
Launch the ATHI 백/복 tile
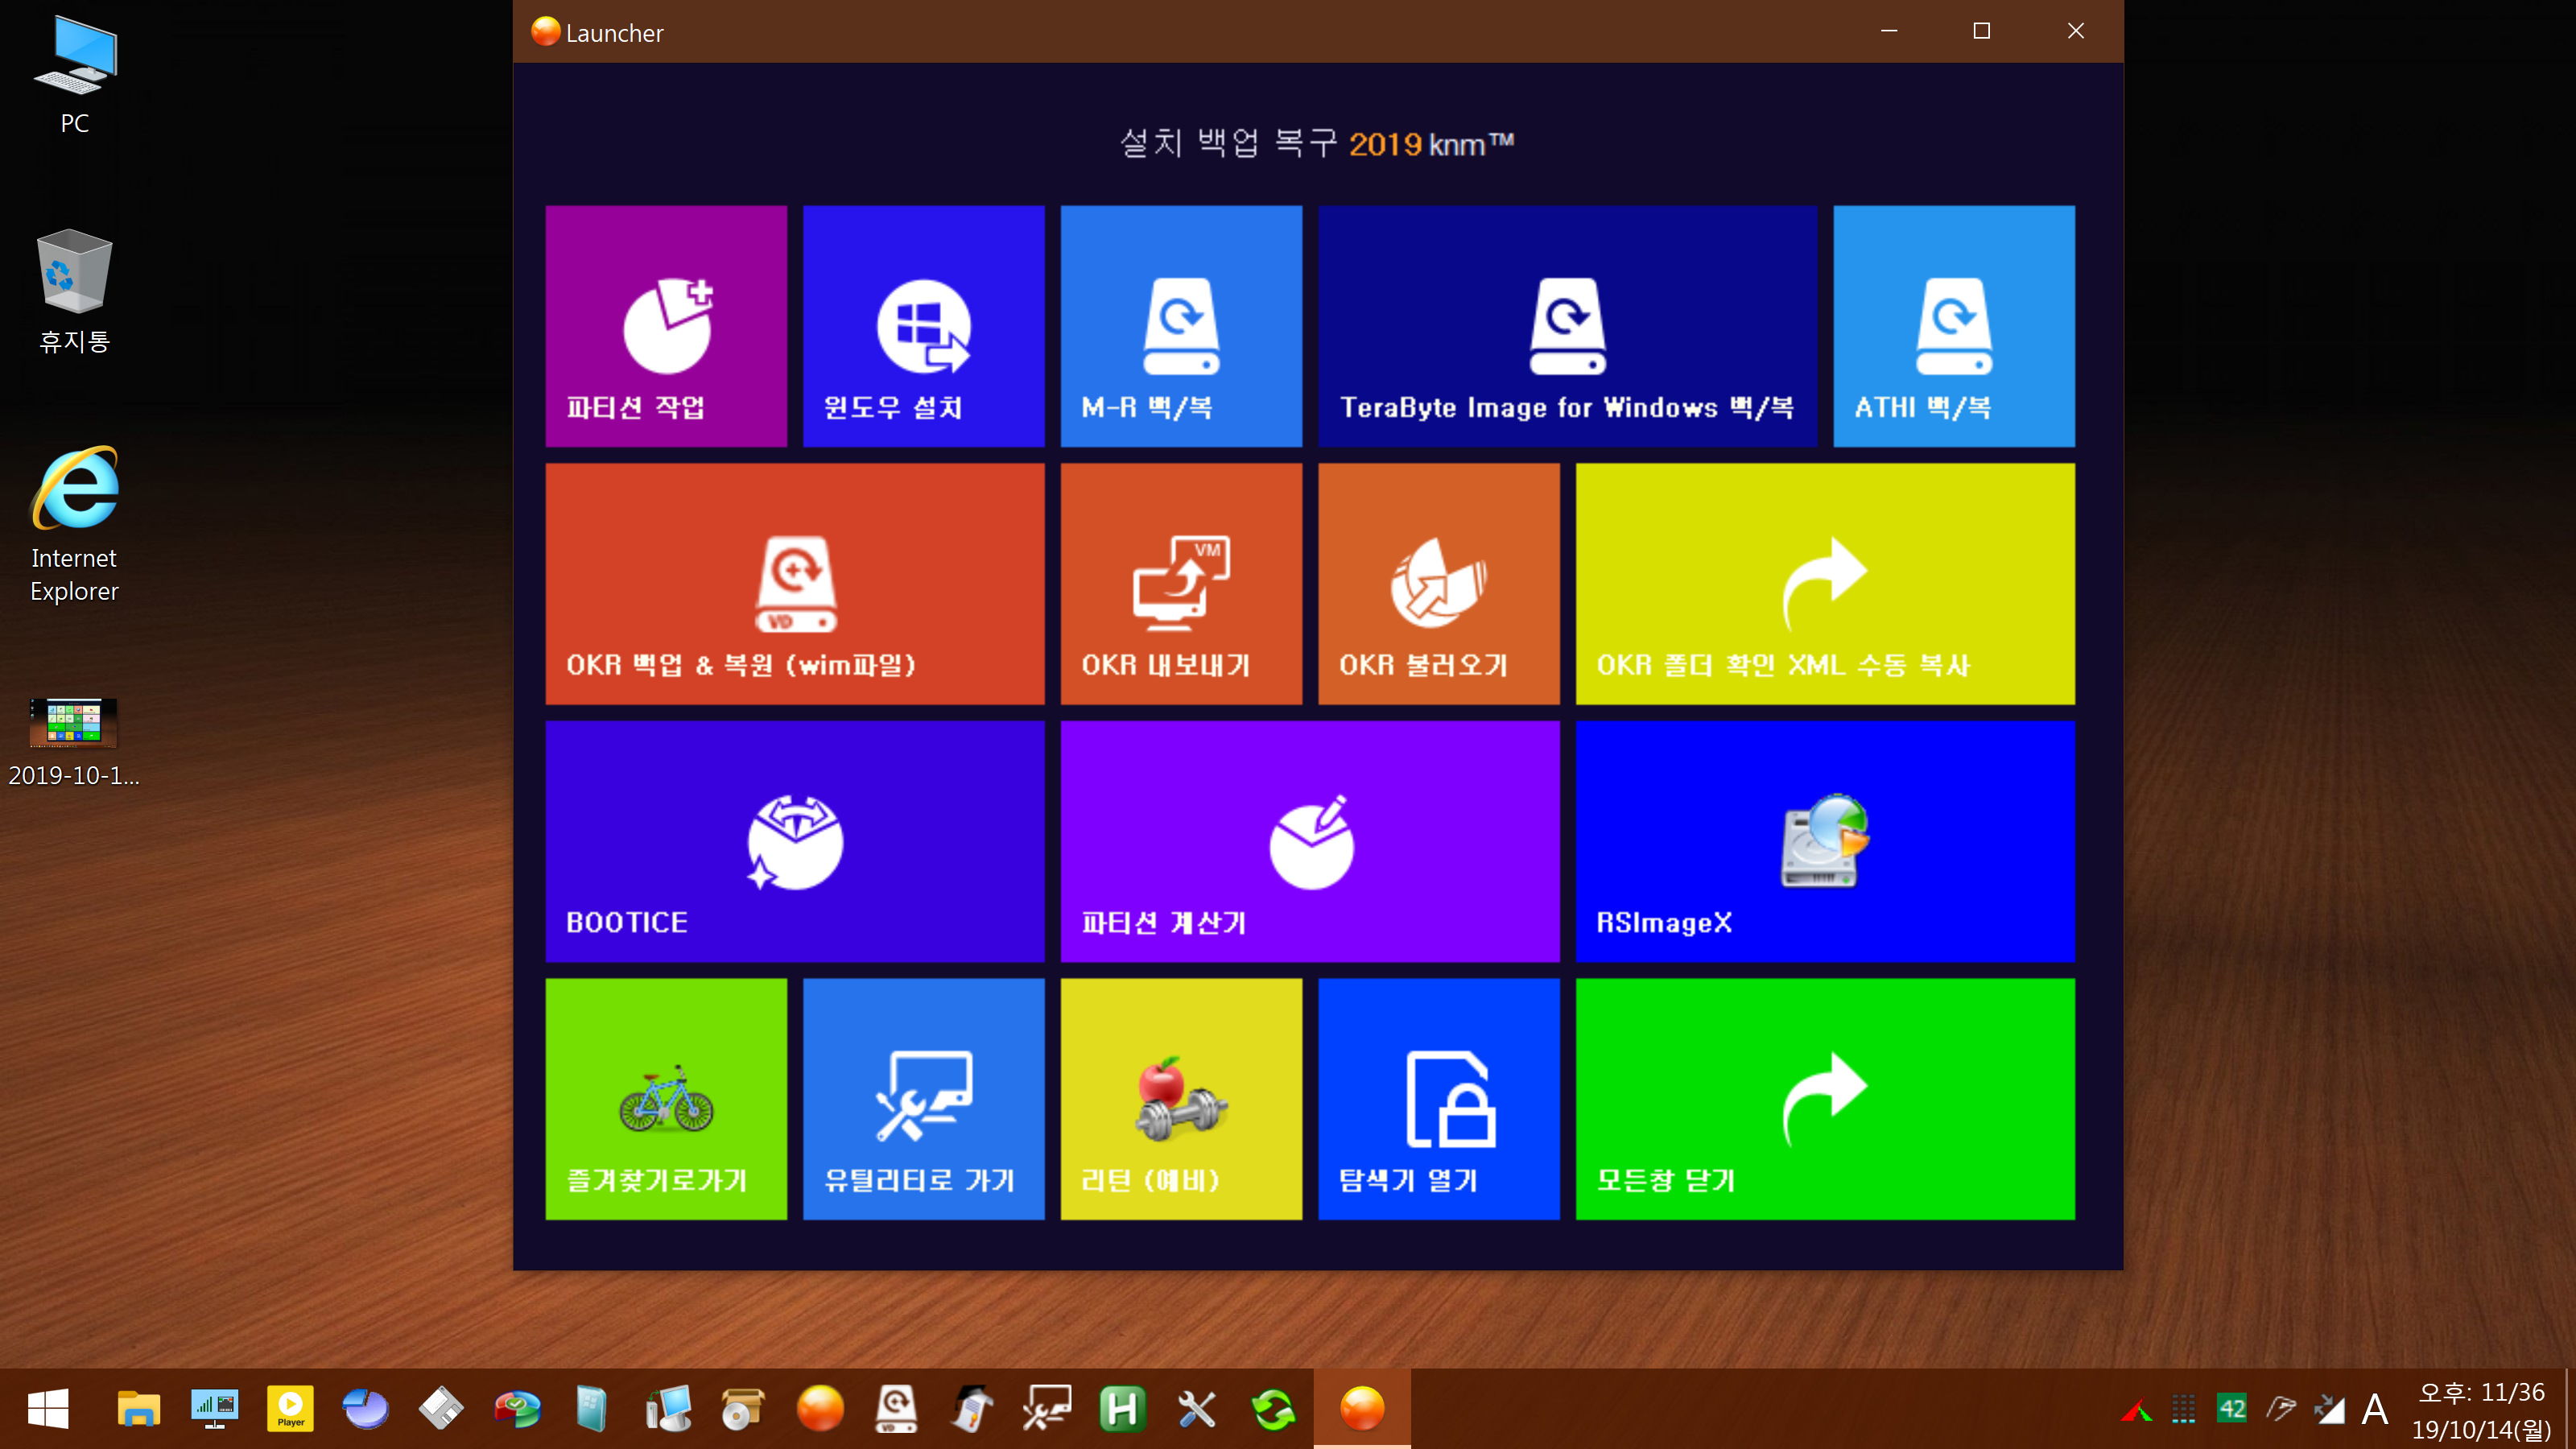point(1954,326)
